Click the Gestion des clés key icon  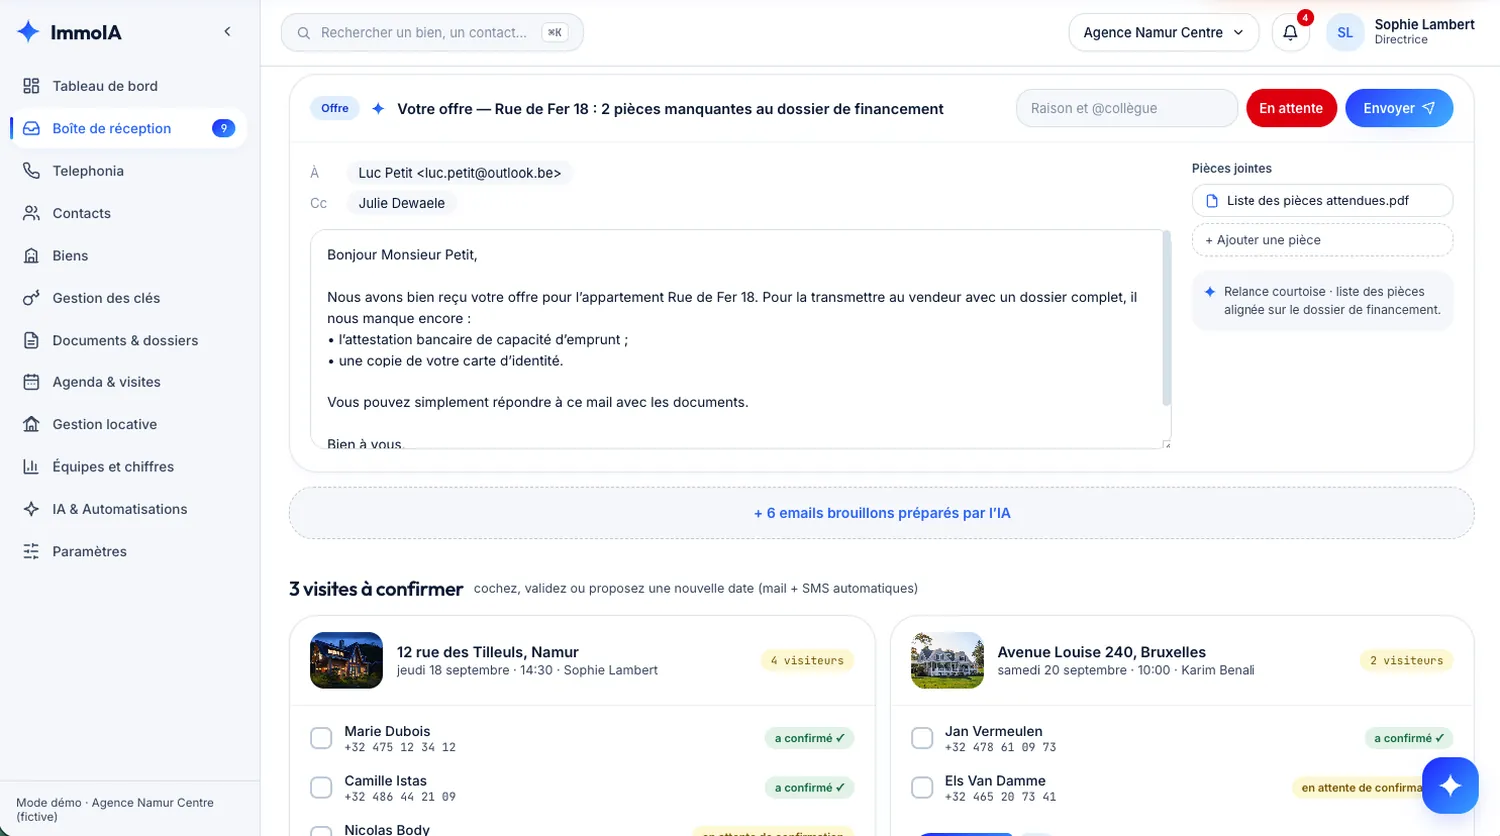click(x=32, y=298)
